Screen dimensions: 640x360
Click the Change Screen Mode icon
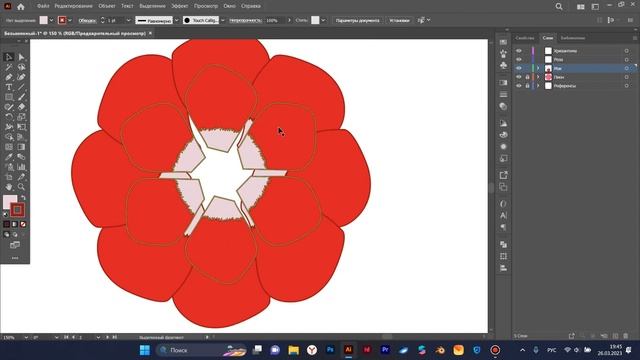click(x=15, y=245)
